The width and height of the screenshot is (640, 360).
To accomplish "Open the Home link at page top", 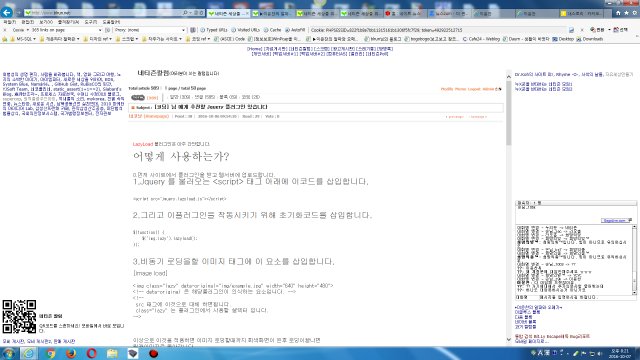I will coord(254,49).
